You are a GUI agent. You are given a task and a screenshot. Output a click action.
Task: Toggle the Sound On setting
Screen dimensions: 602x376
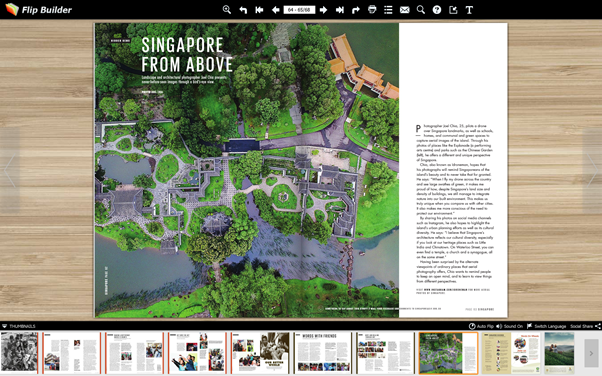coord(509,326)
